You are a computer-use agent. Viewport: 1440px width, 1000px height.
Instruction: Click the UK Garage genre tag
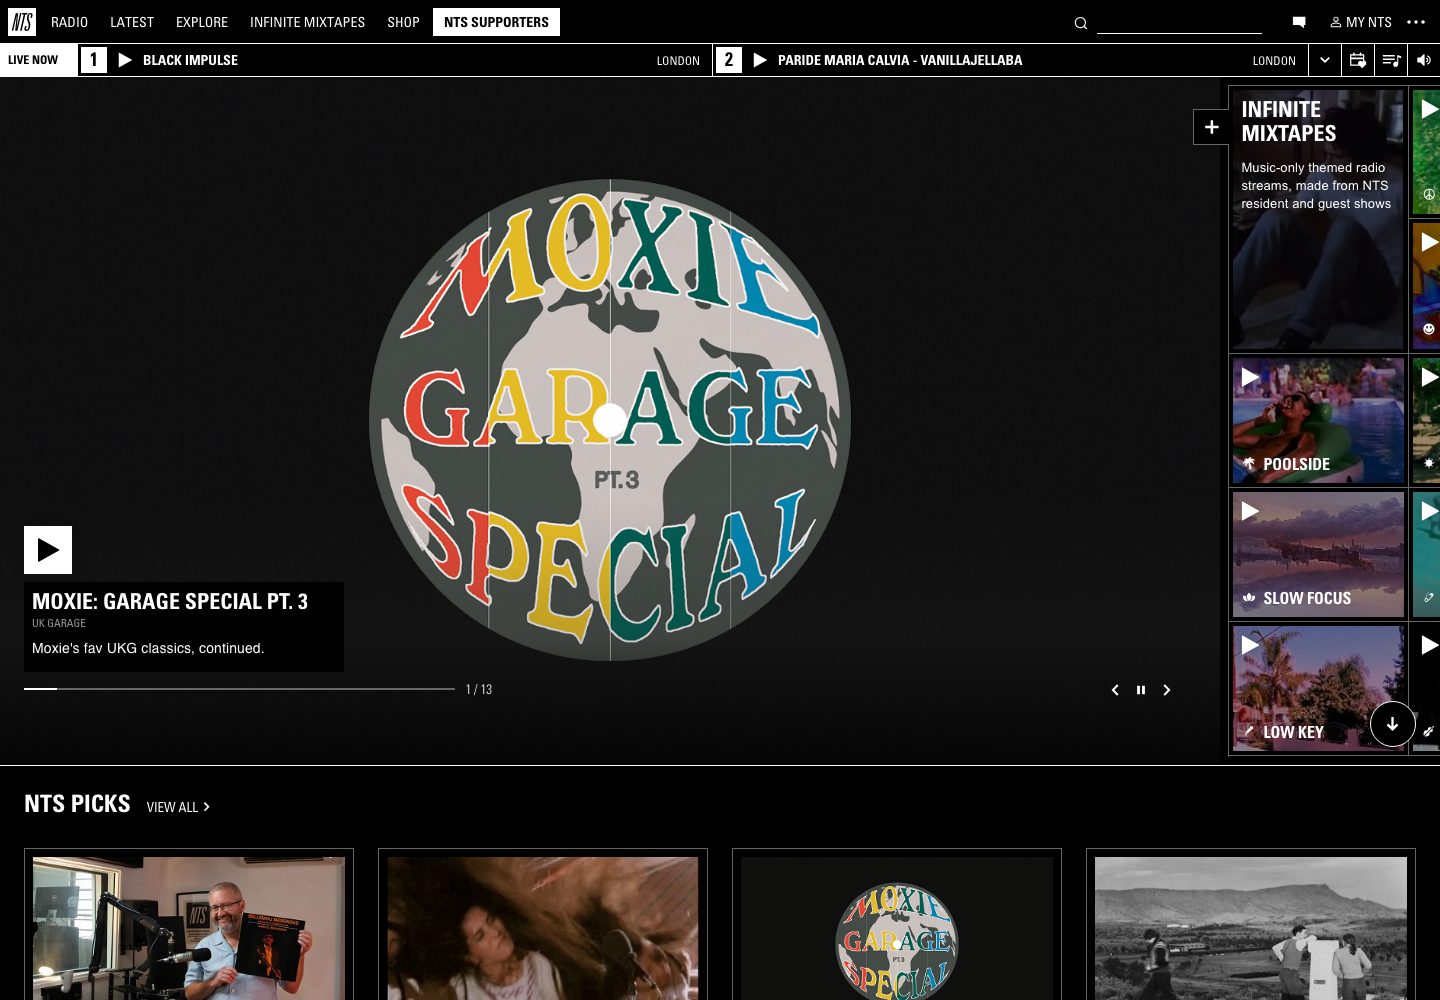59,623
